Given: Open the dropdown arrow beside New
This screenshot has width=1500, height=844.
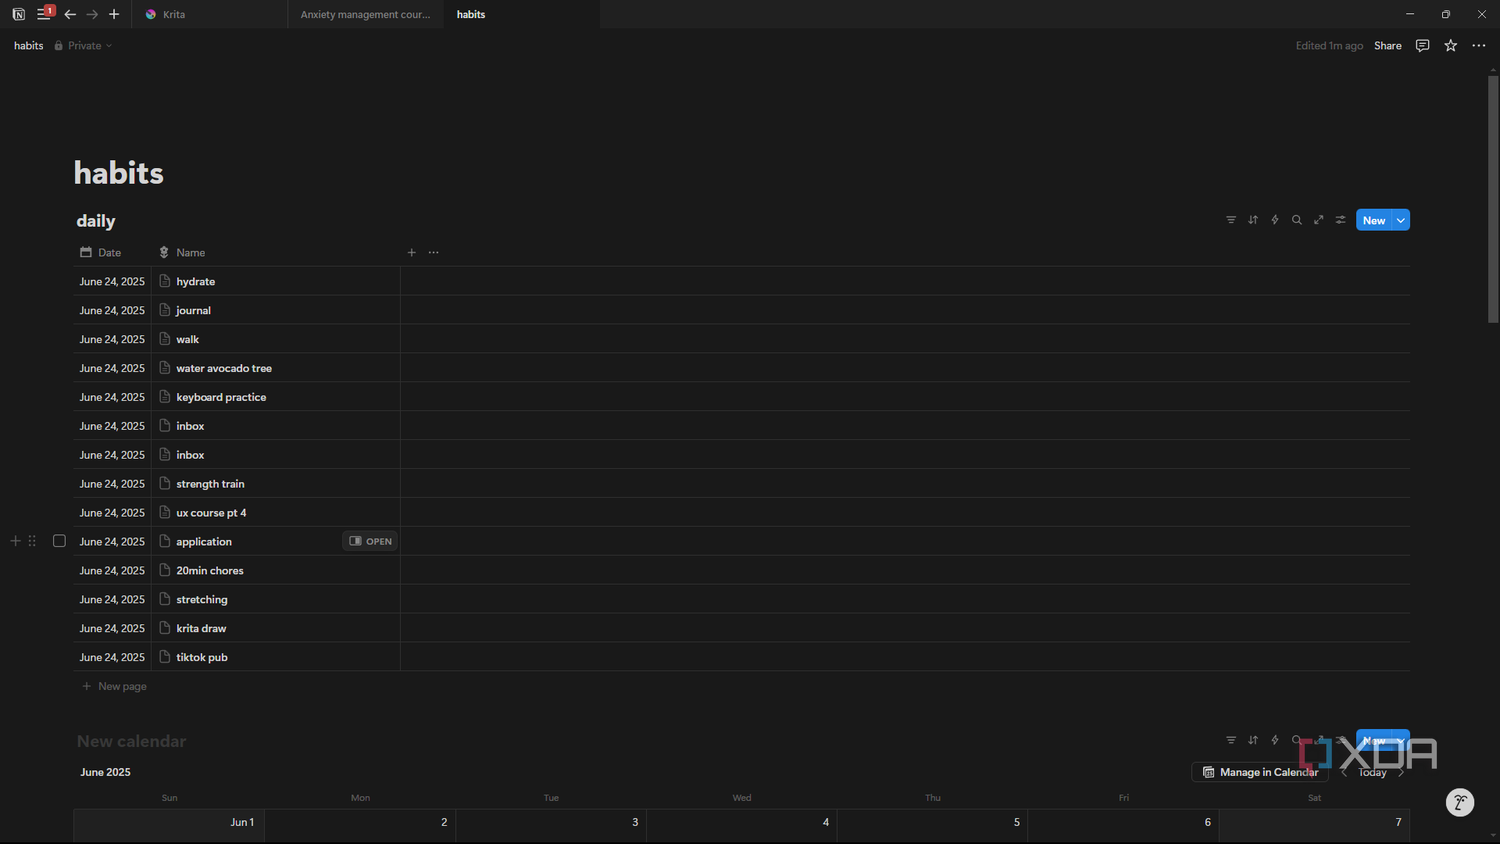Looking at the screenshot, I should point(1401,220).
